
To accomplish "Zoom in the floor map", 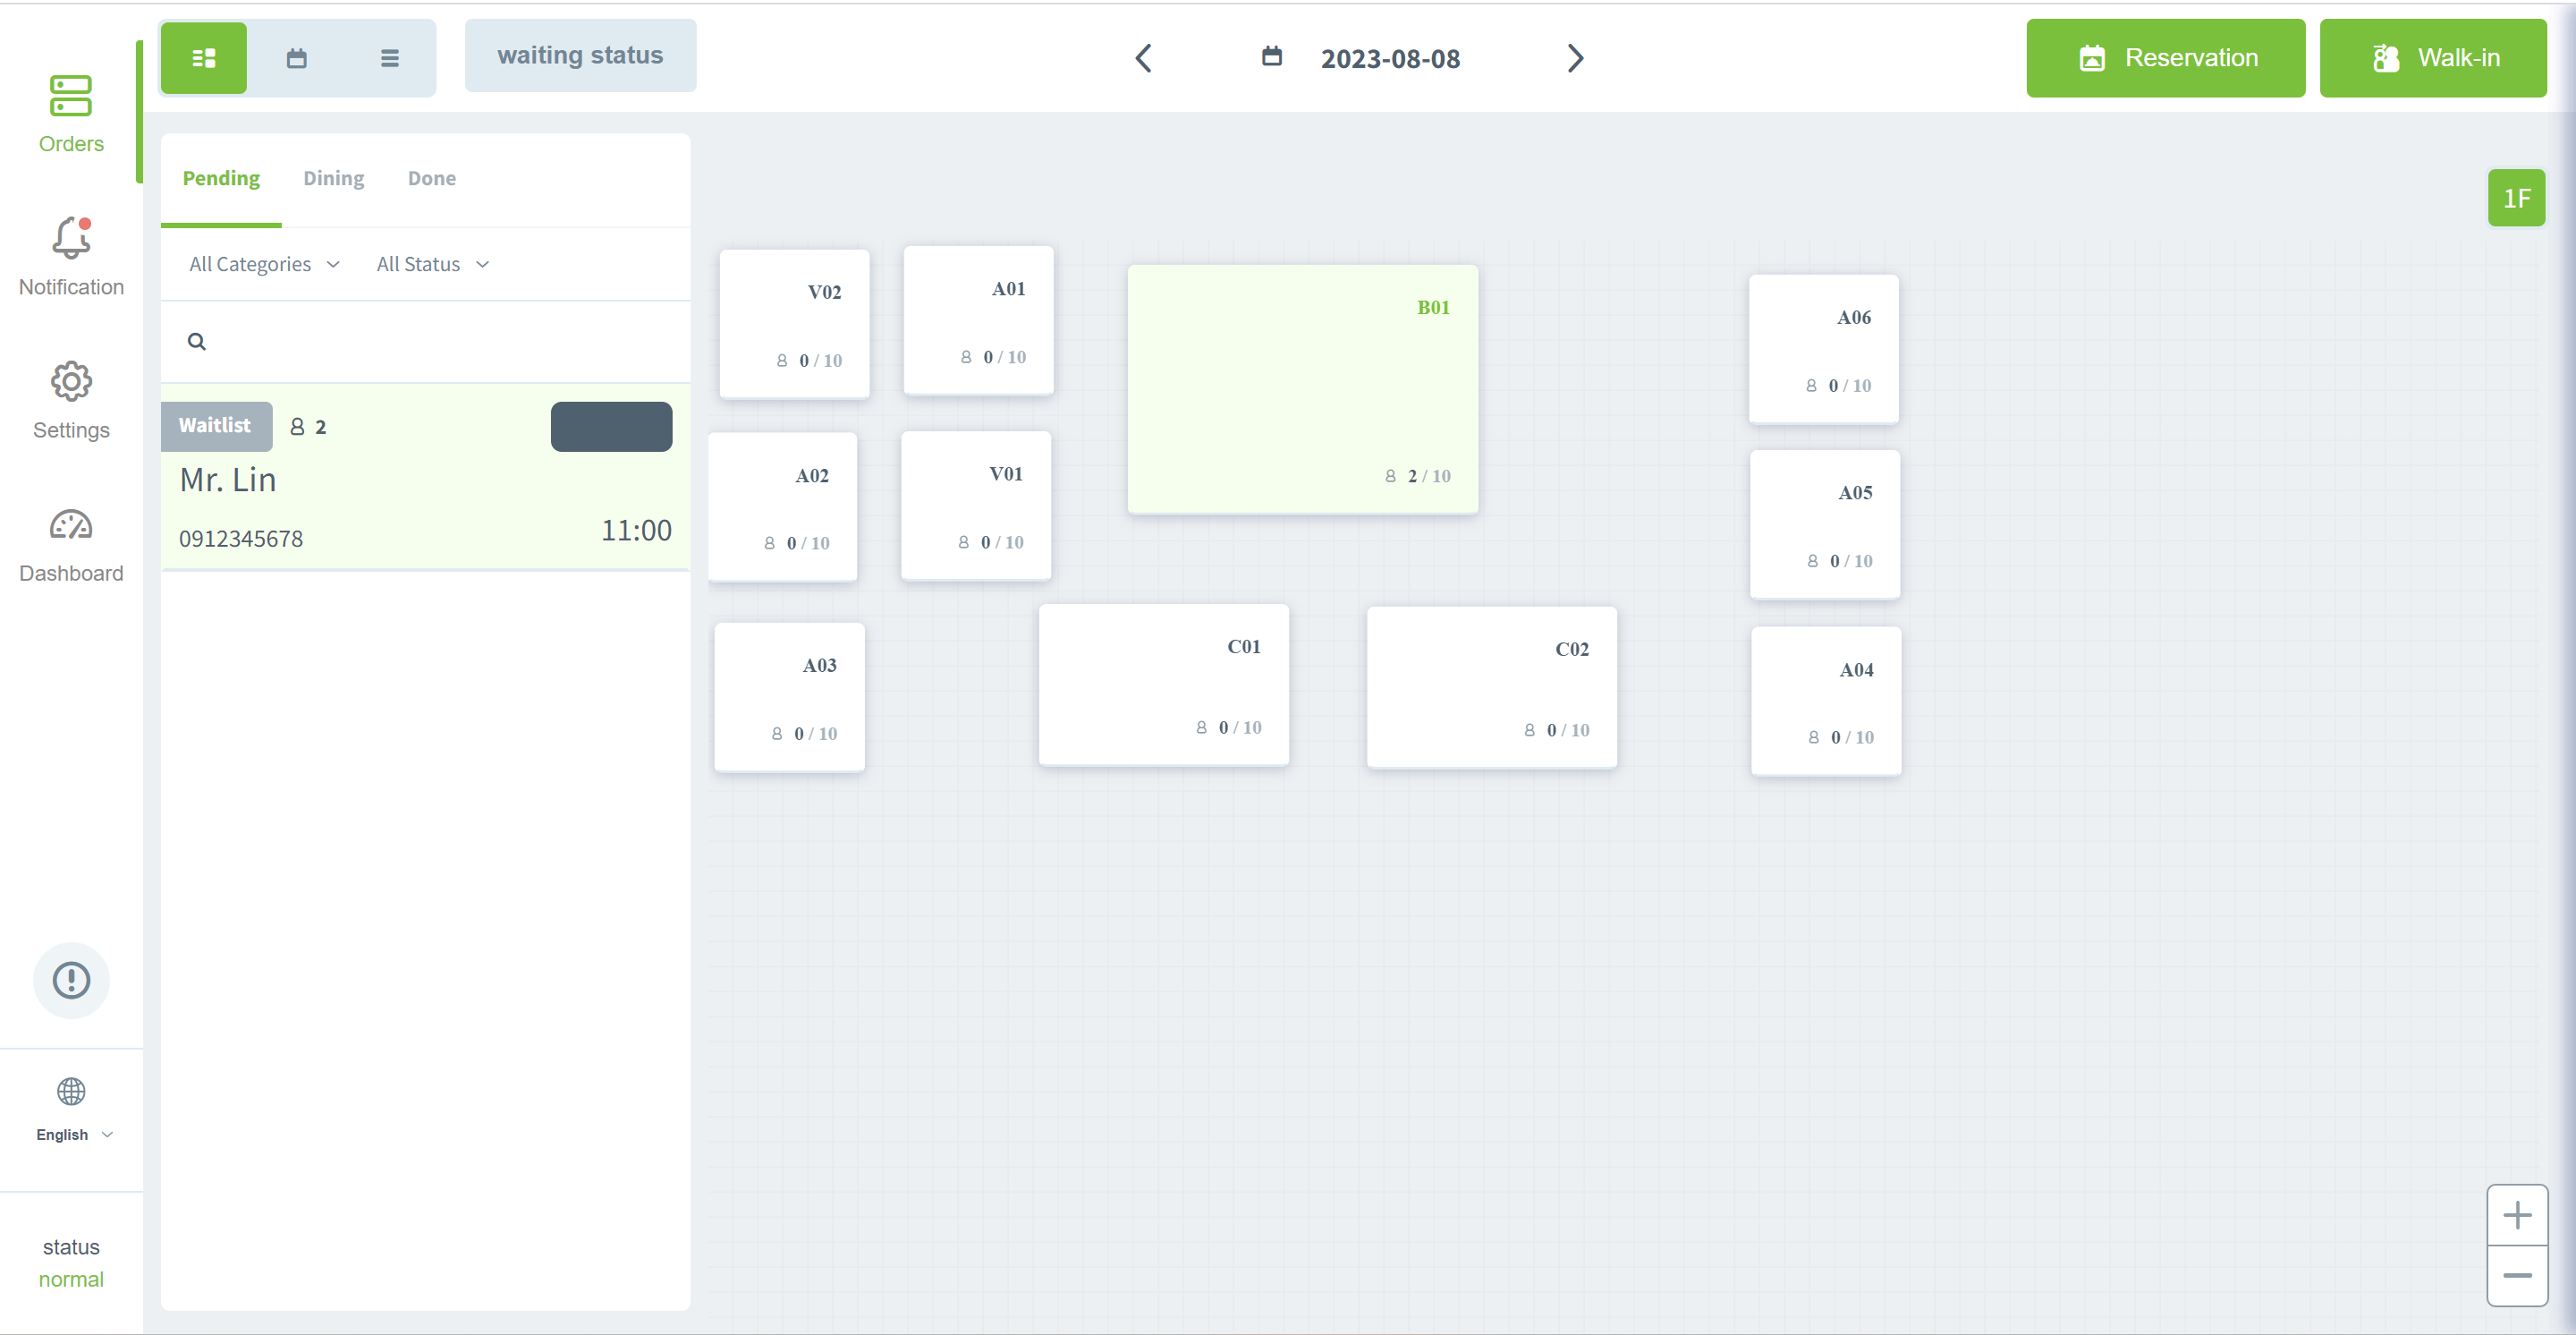I will 2516,1215.
